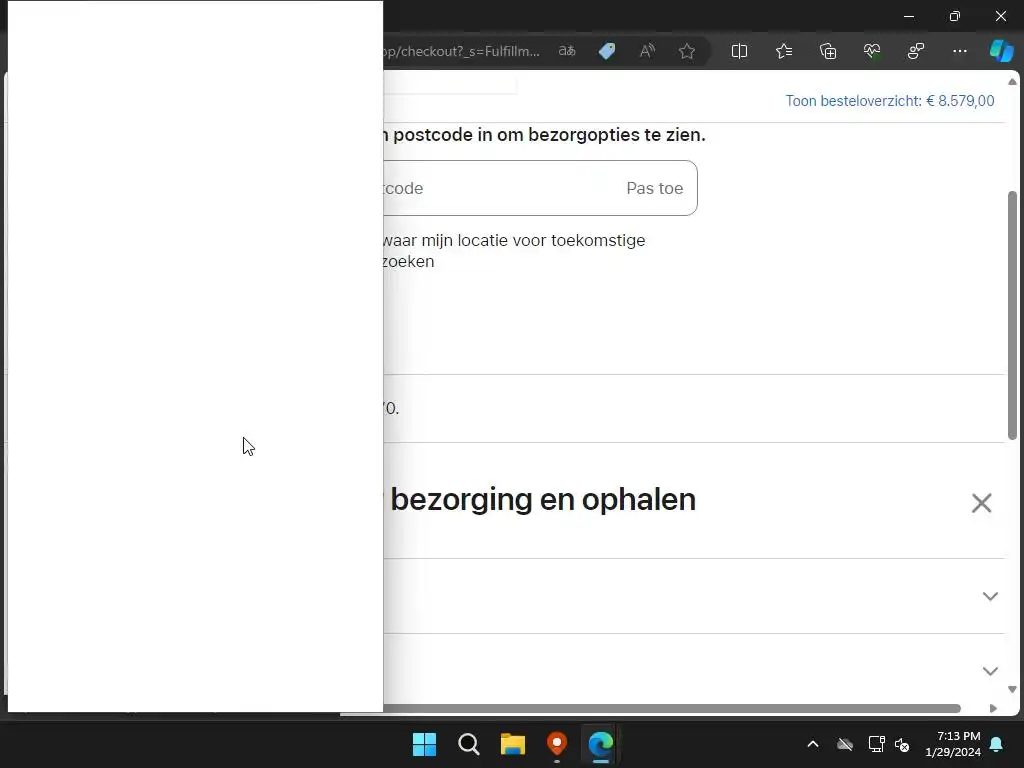The width and height of the screenshot is (1024, 768).
Task: Click the scroll right arrow
Action: [x=993, y=709]
